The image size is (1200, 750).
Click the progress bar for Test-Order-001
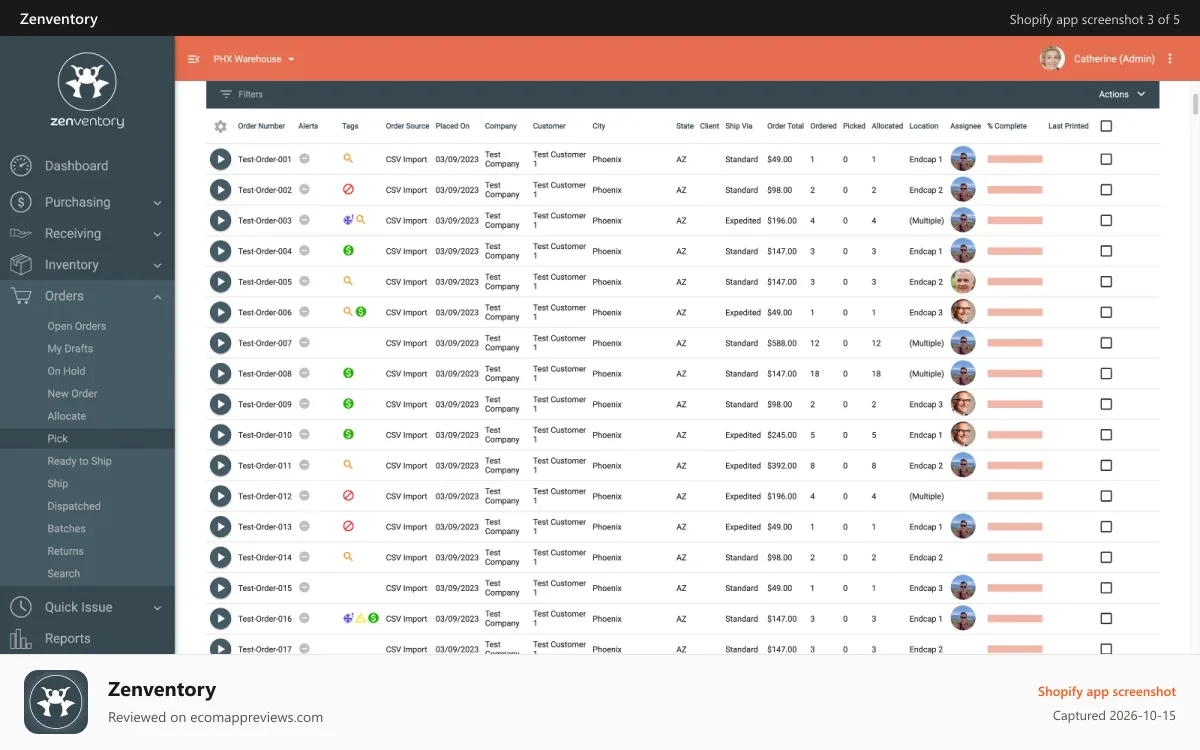click(1015, 159)
